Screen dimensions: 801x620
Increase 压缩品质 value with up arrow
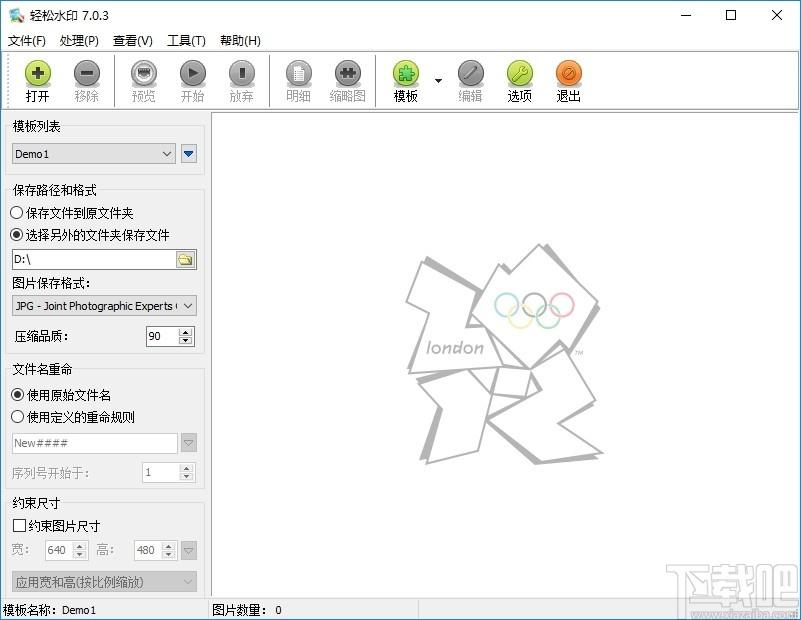(186, 332)
